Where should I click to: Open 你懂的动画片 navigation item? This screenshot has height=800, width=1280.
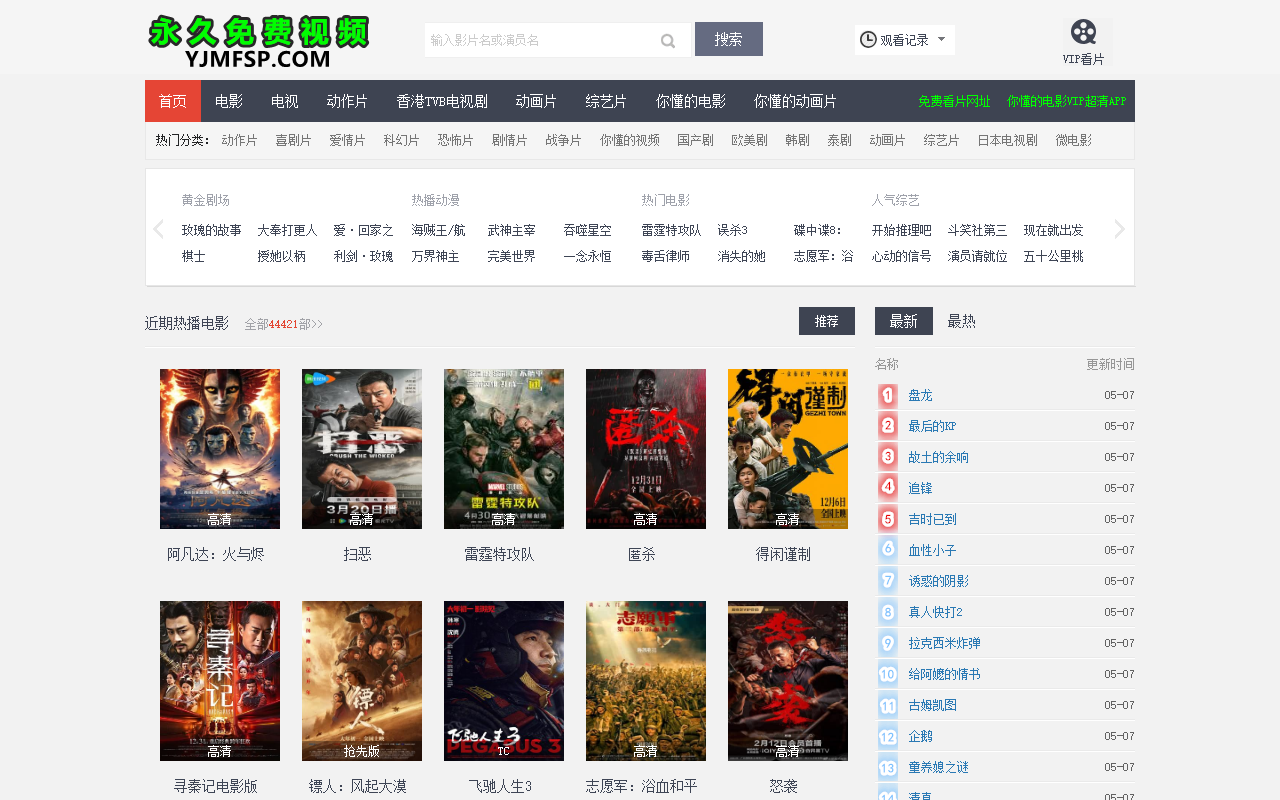pos(795,101)
